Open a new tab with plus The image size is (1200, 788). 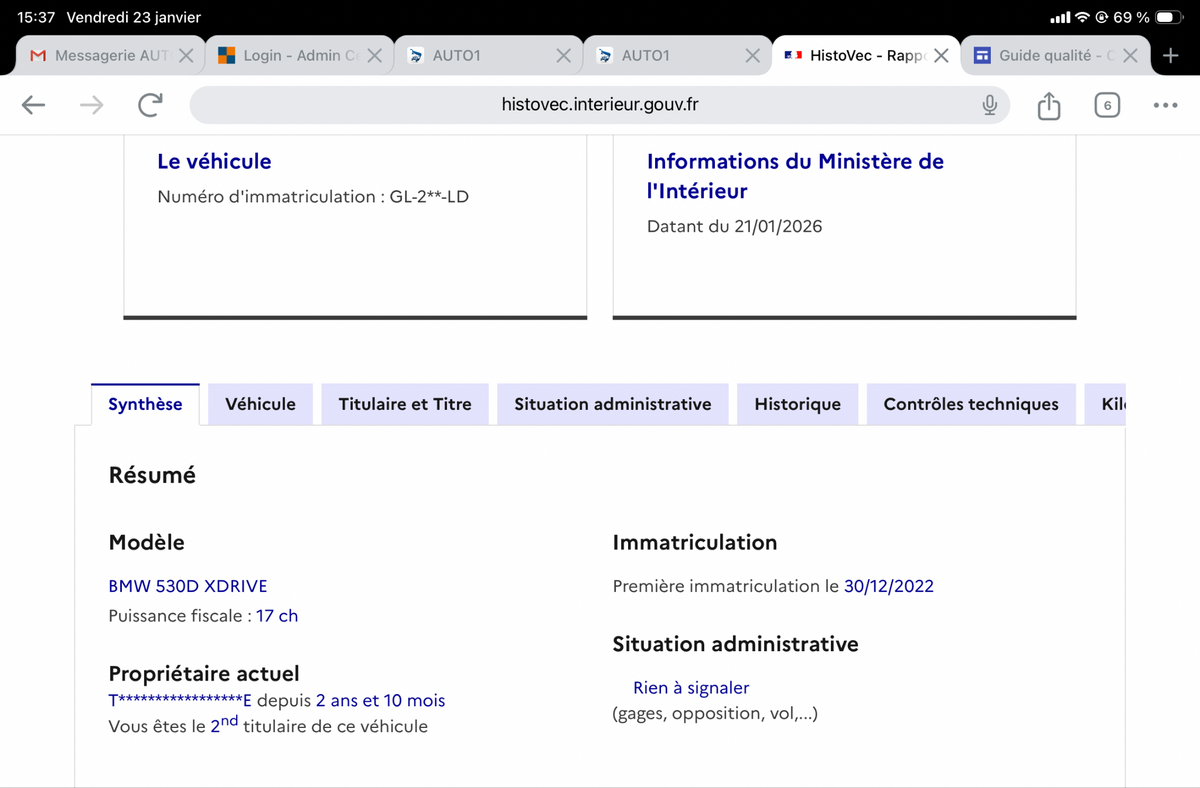(1171, 56)
